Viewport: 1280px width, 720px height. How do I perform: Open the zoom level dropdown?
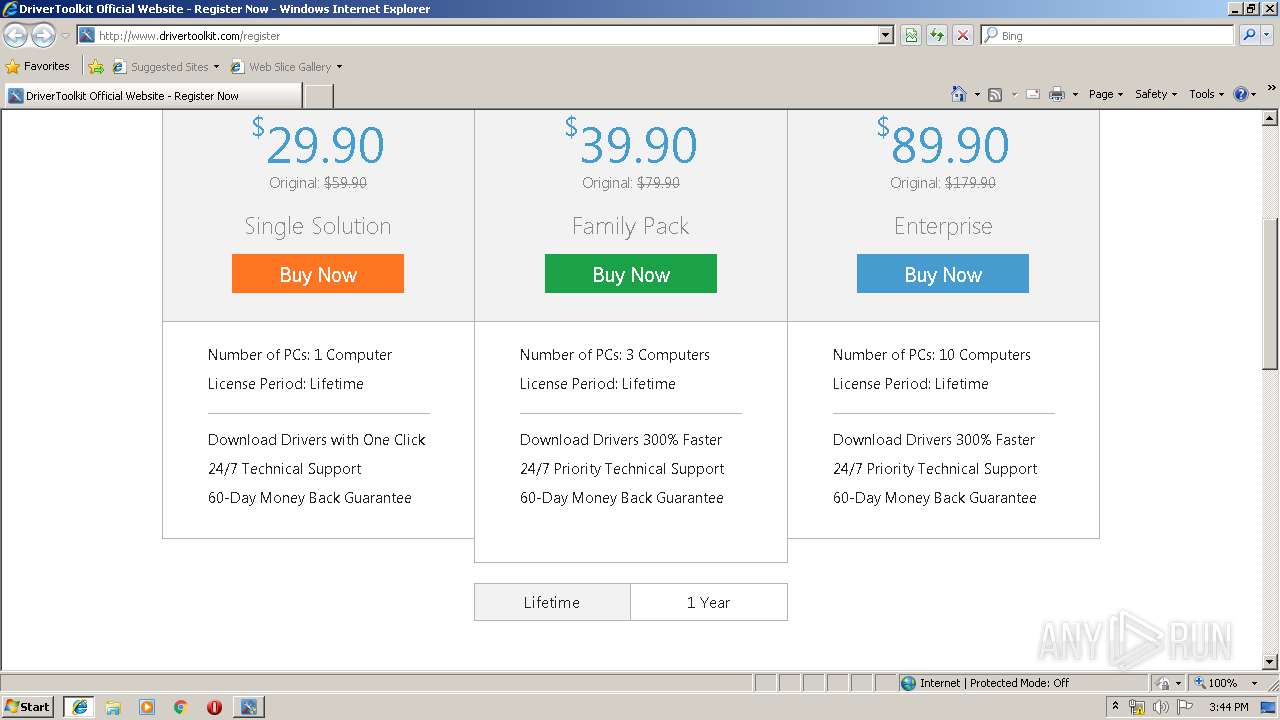[1254, 683]
